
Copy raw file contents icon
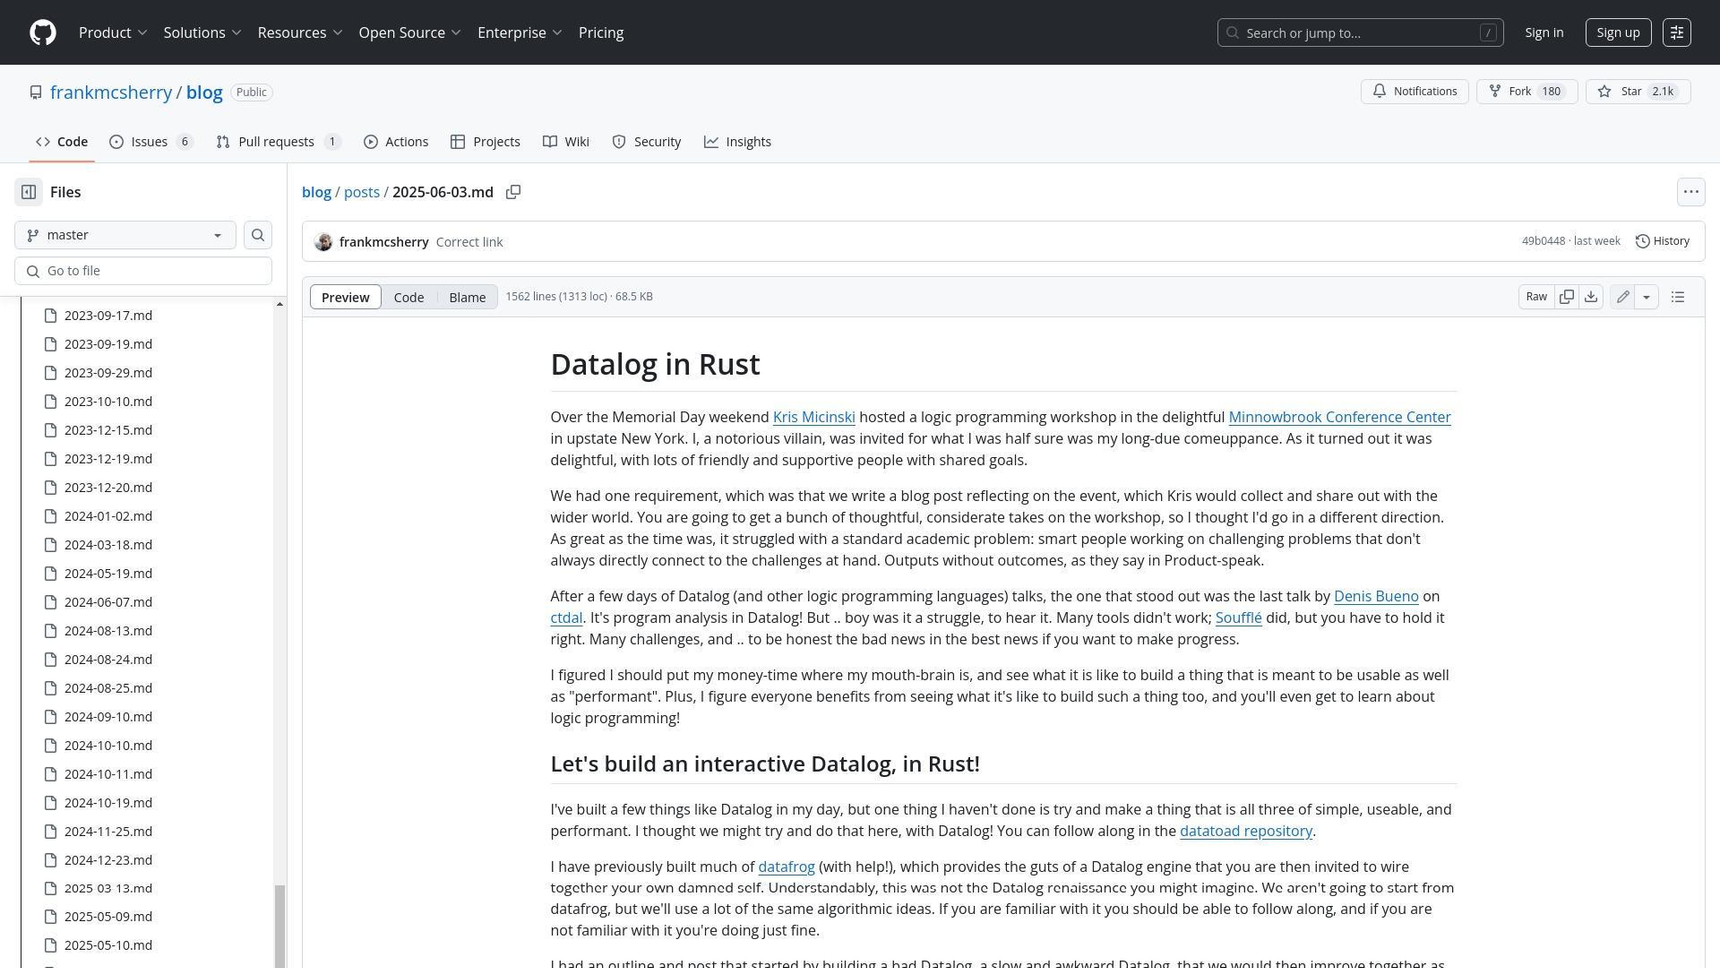[x=1566, y=297]
